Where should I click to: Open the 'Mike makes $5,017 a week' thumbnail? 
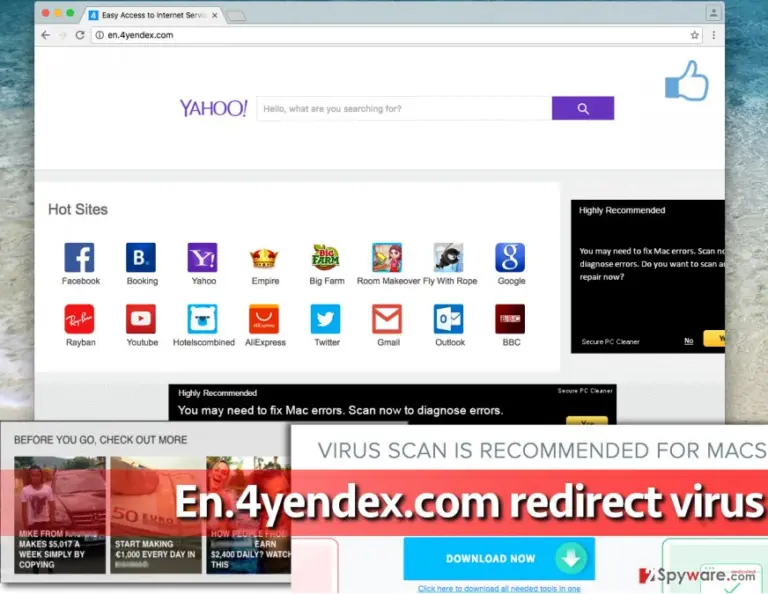point(60,515)
